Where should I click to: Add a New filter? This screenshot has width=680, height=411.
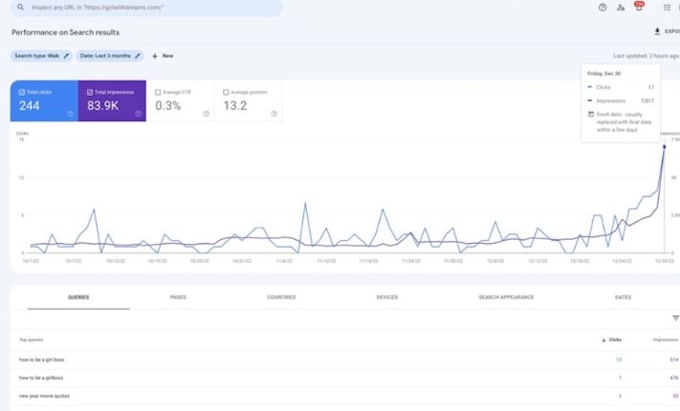163,56
